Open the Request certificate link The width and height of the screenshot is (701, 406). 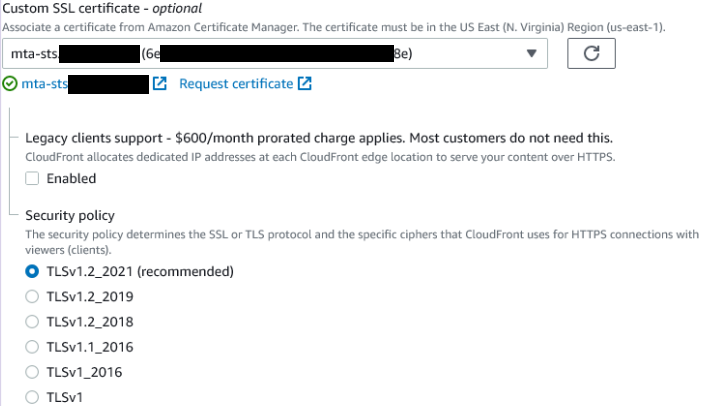tap(236, 84)
